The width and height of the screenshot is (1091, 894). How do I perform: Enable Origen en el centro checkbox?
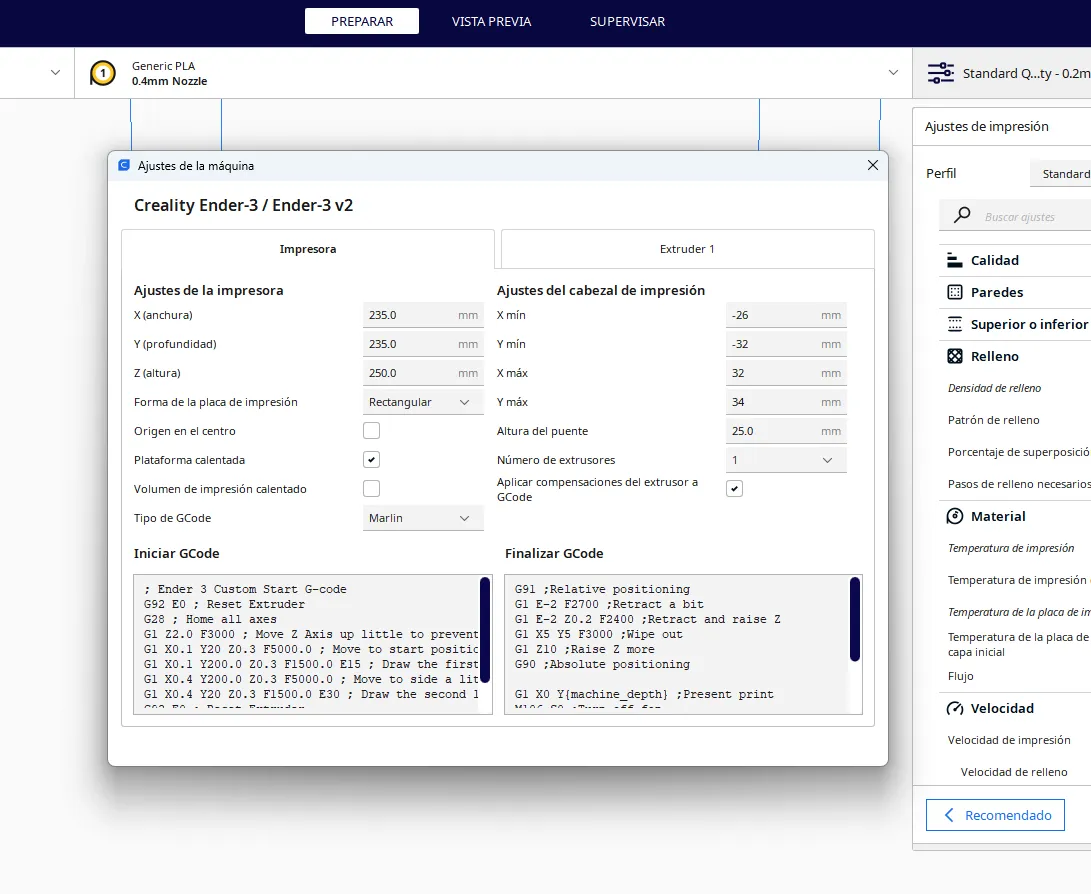[372, 431]
